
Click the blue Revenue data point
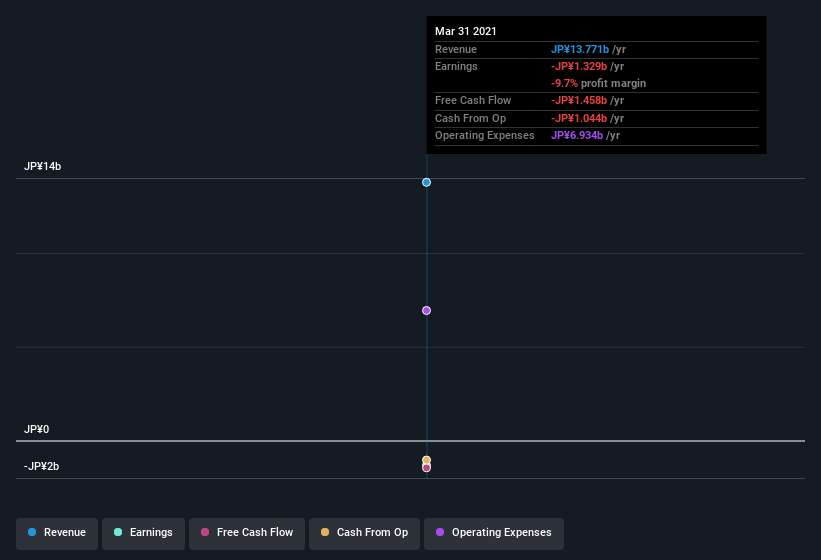pyautogui.click(x=426, y=182)
